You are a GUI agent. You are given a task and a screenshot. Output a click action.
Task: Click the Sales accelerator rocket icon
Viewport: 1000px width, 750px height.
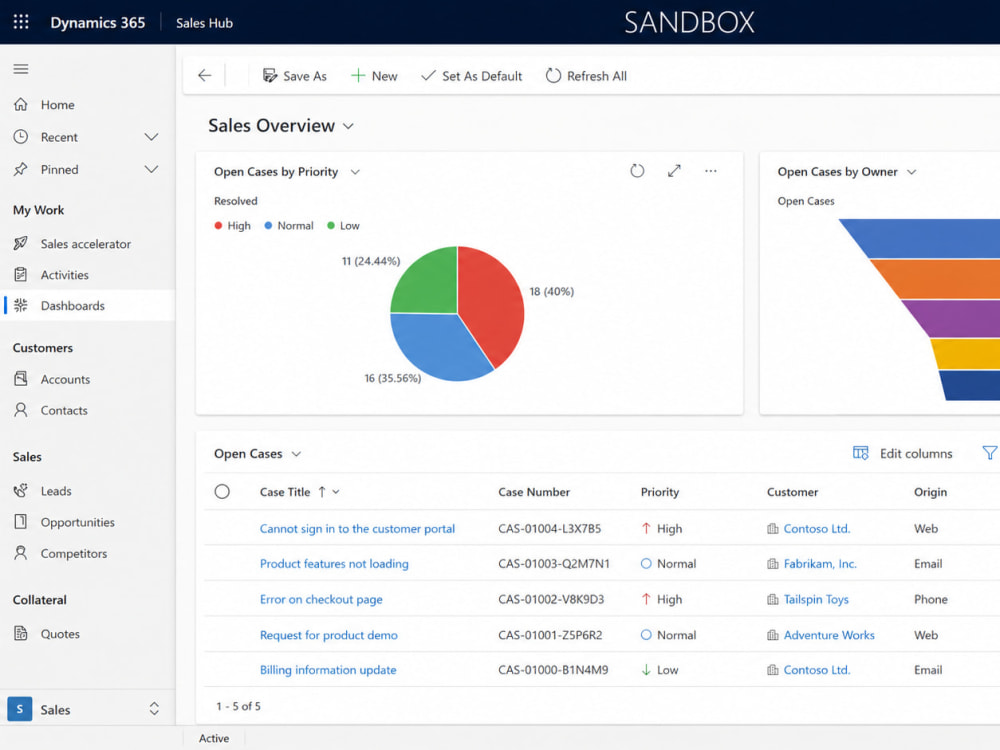click(21, 243)
